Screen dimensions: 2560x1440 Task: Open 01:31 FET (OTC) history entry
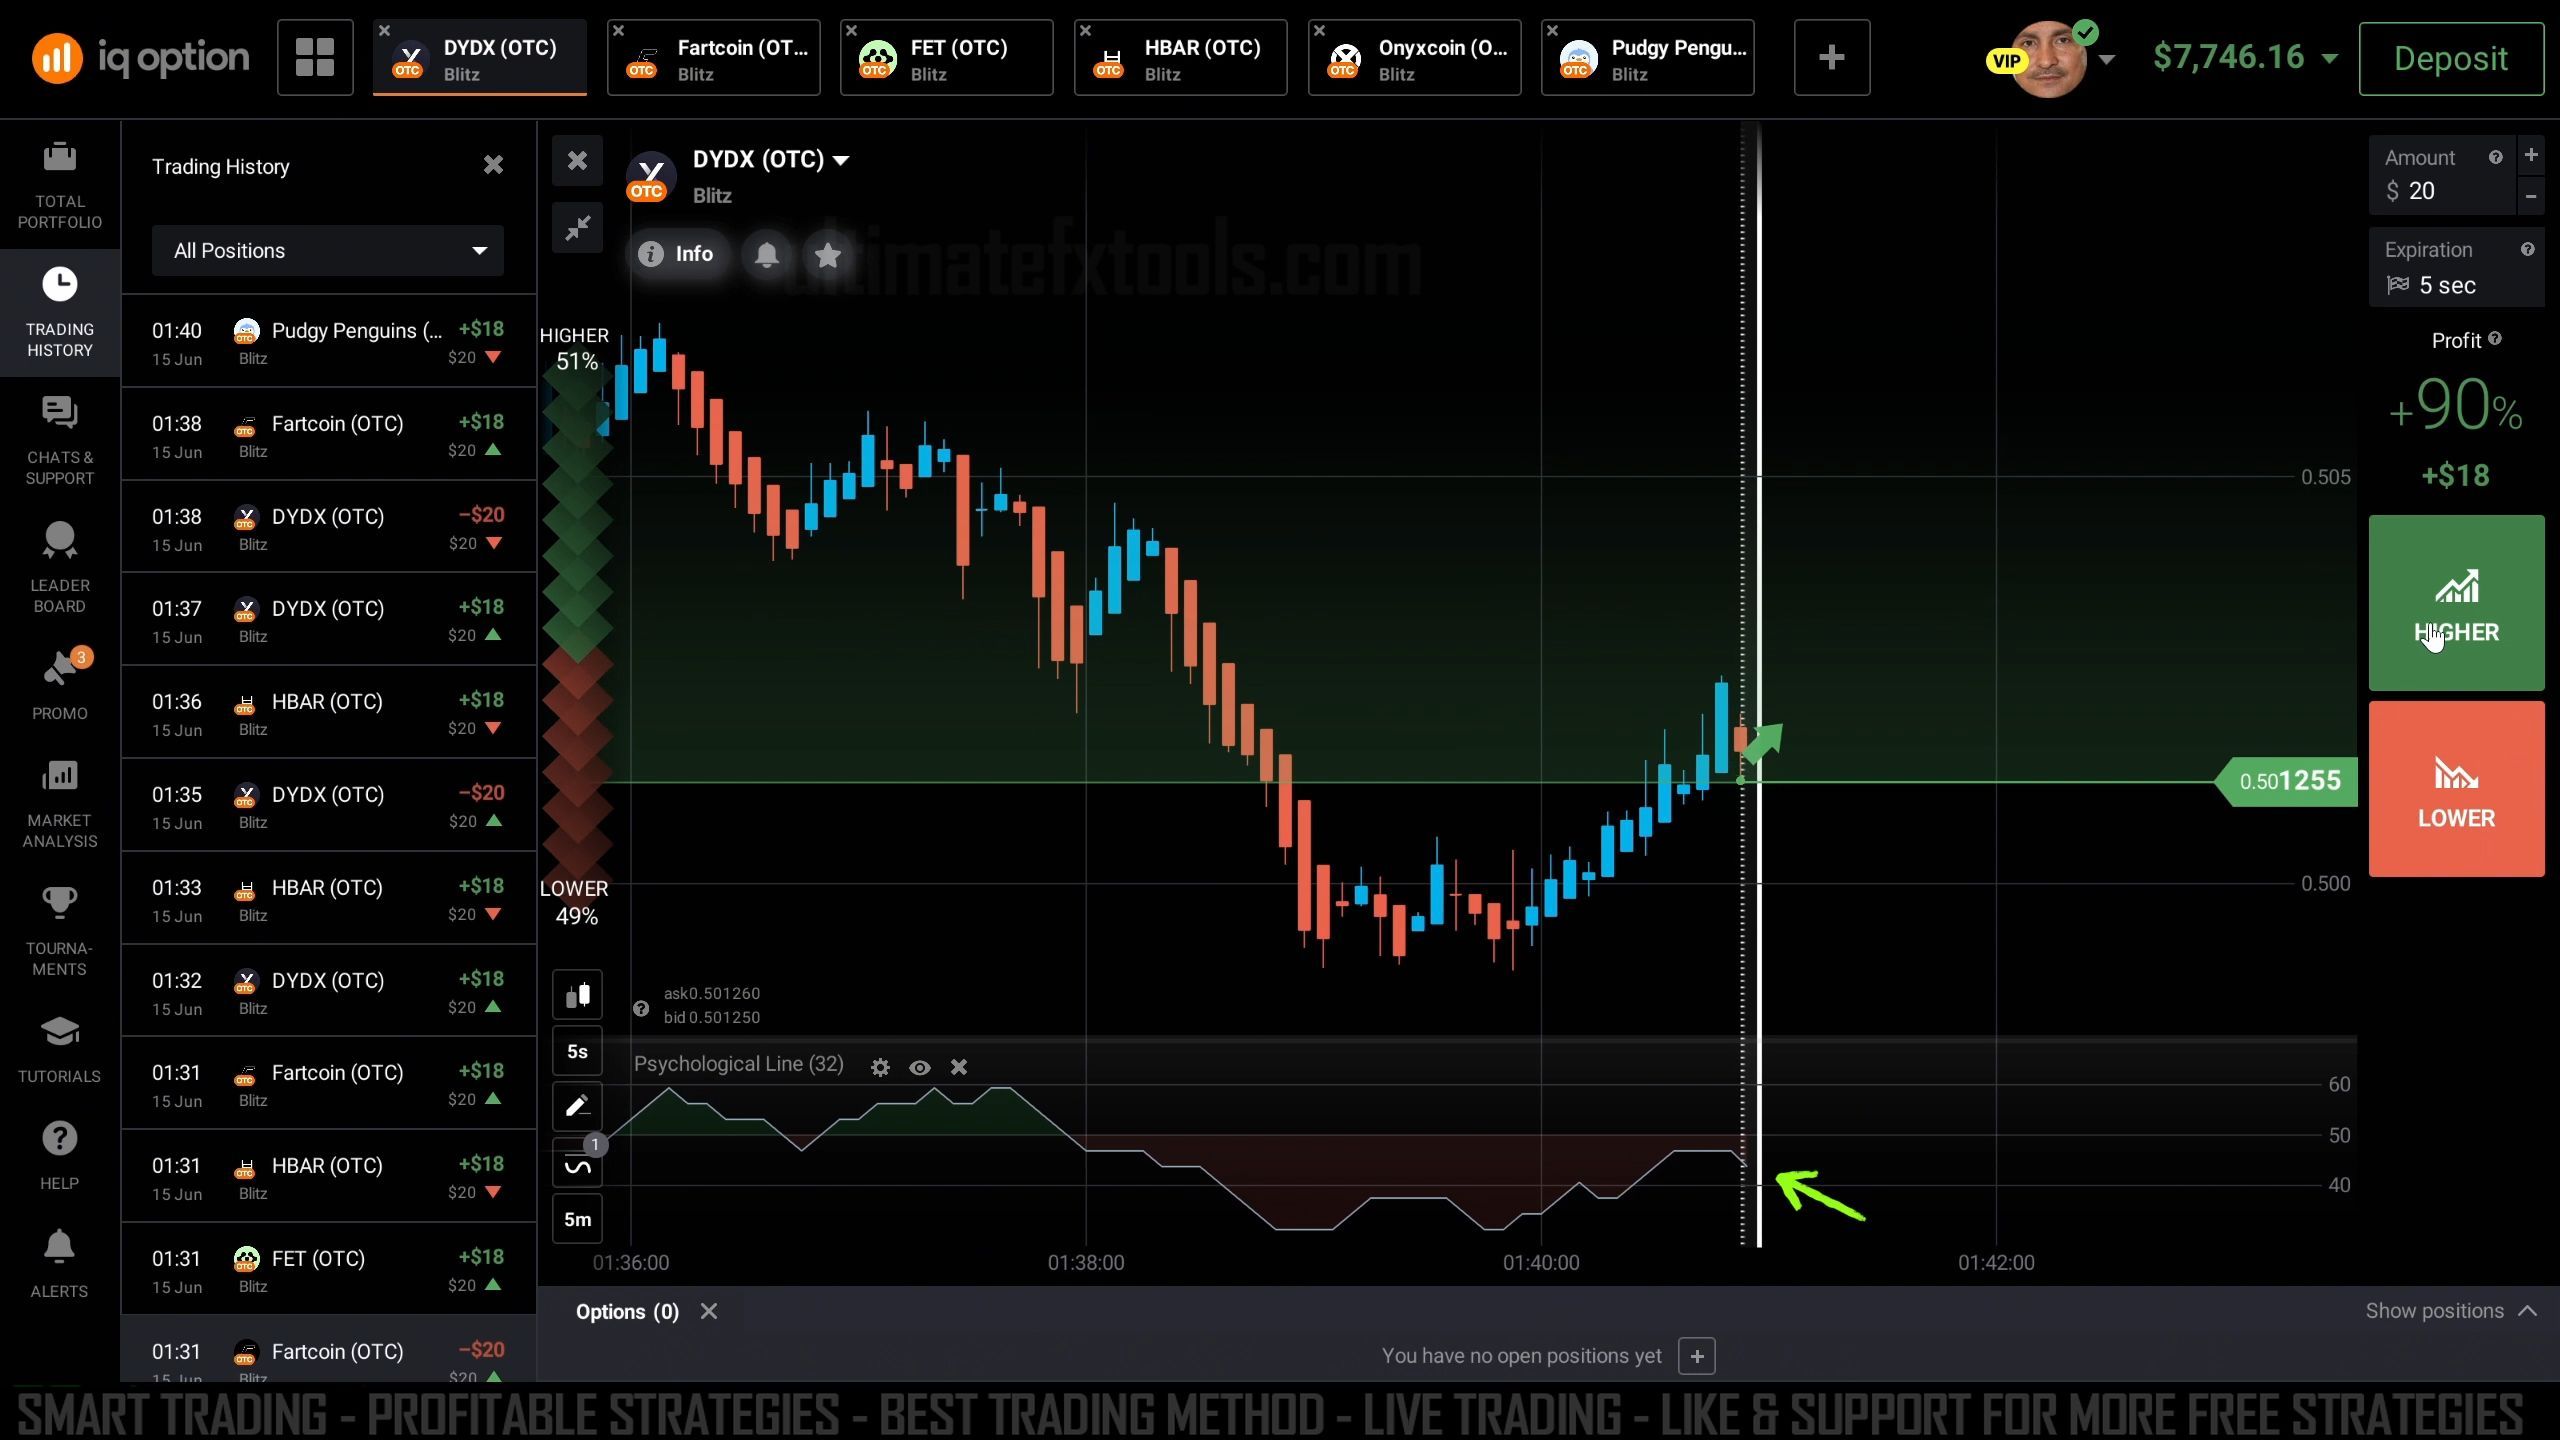point(328,1269)
